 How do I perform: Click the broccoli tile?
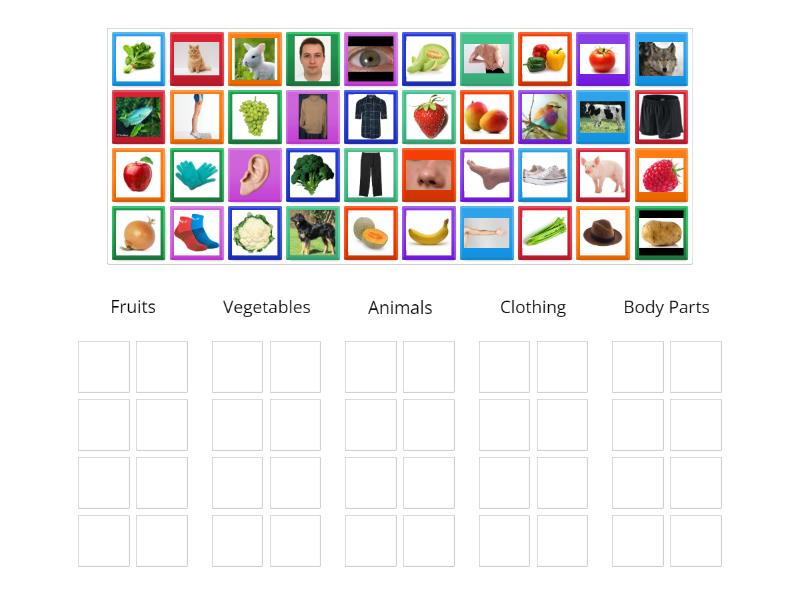point(312,175)
